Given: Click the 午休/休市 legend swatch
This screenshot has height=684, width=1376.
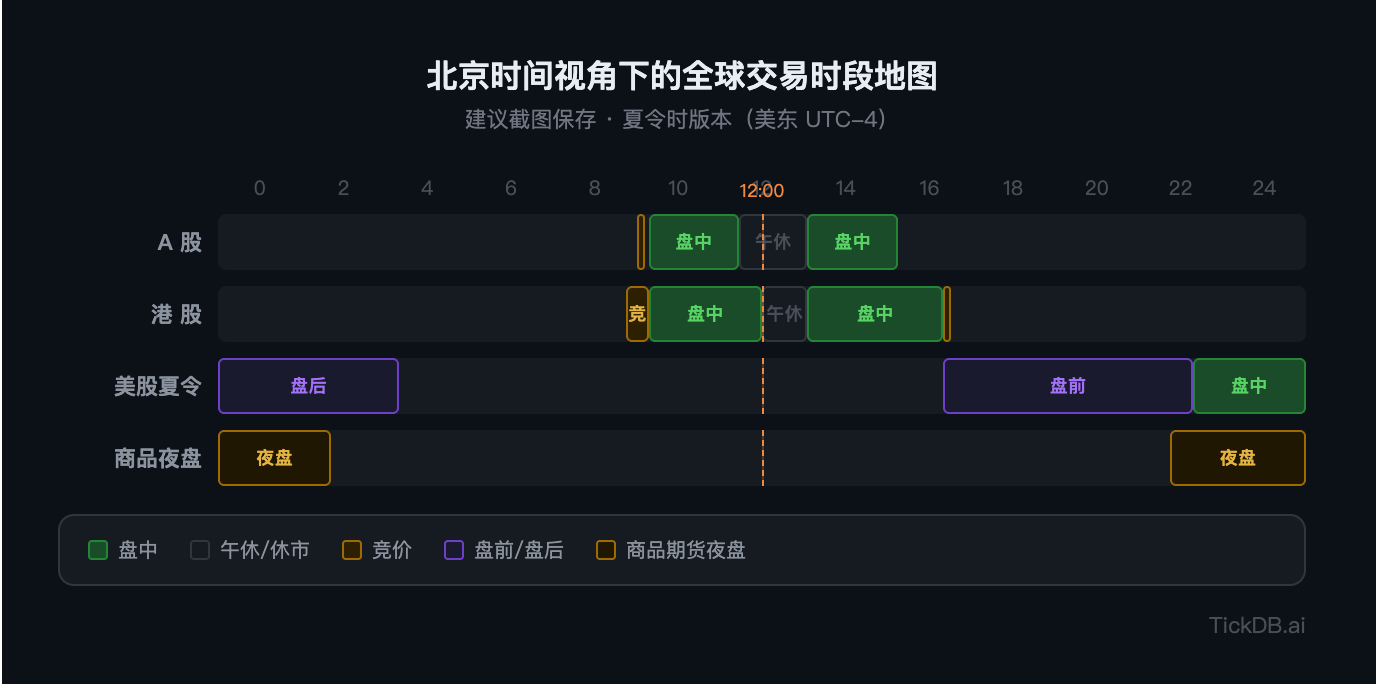Looking at the screenshot, I should coord(200,550).
